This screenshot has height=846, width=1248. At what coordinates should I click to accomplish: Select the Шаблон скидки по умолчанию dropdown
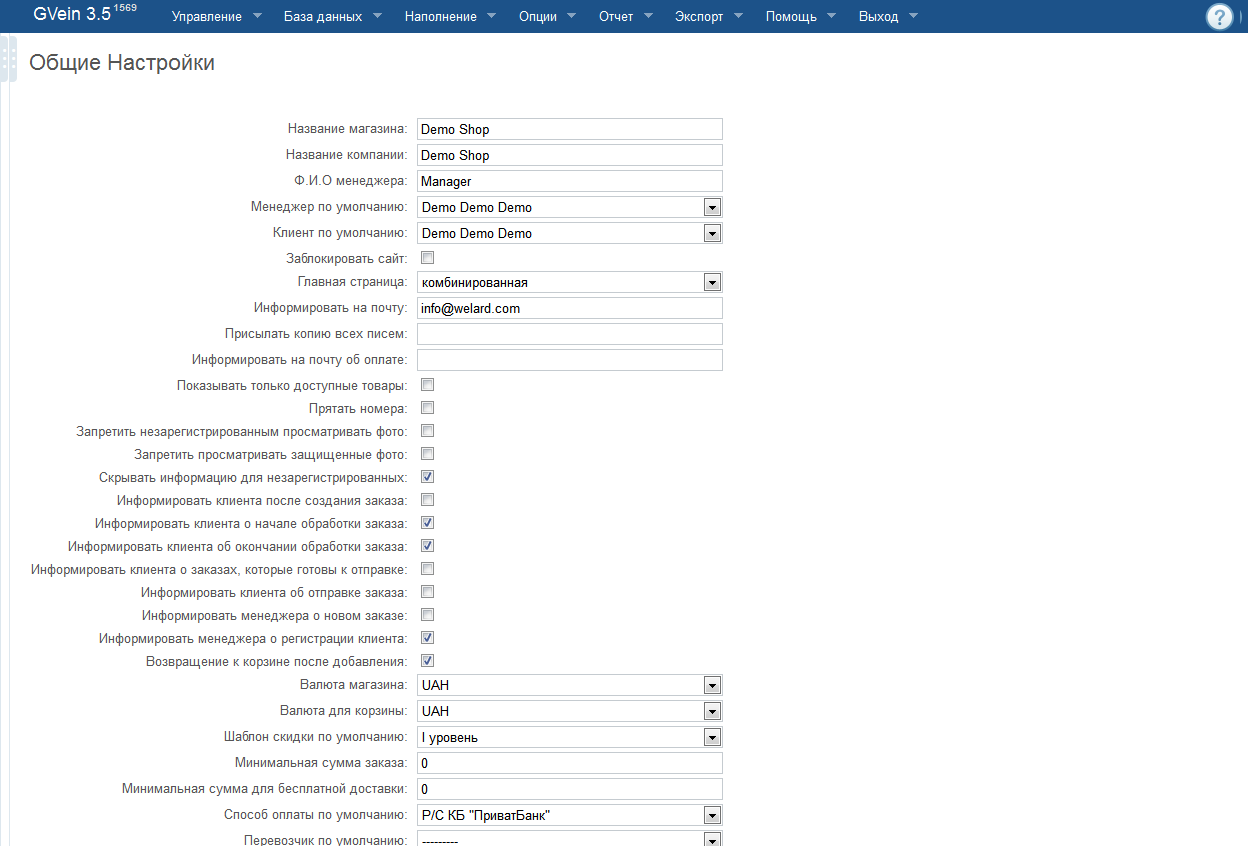coord(569,737)
